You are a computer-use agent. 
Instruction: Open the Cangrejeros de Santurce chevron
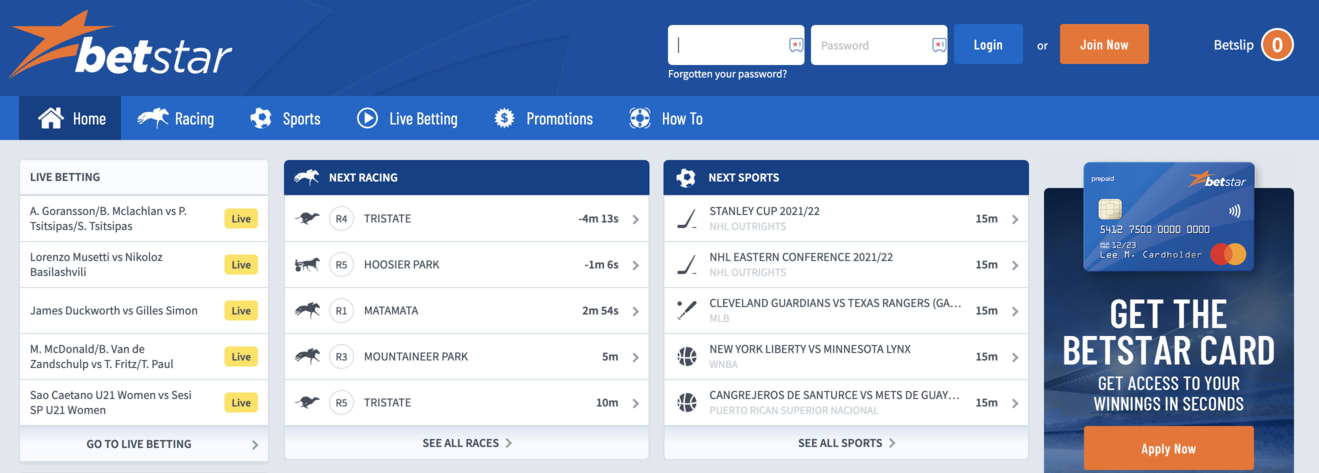[x=1015, y=403]
